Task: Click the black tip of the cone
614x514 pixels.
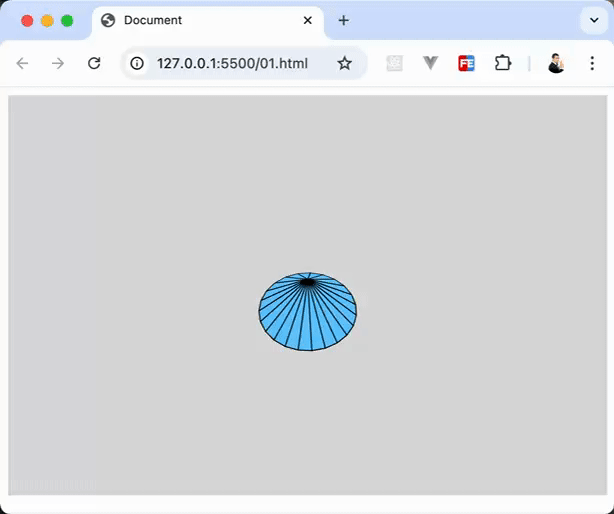Action: point(308,282)
